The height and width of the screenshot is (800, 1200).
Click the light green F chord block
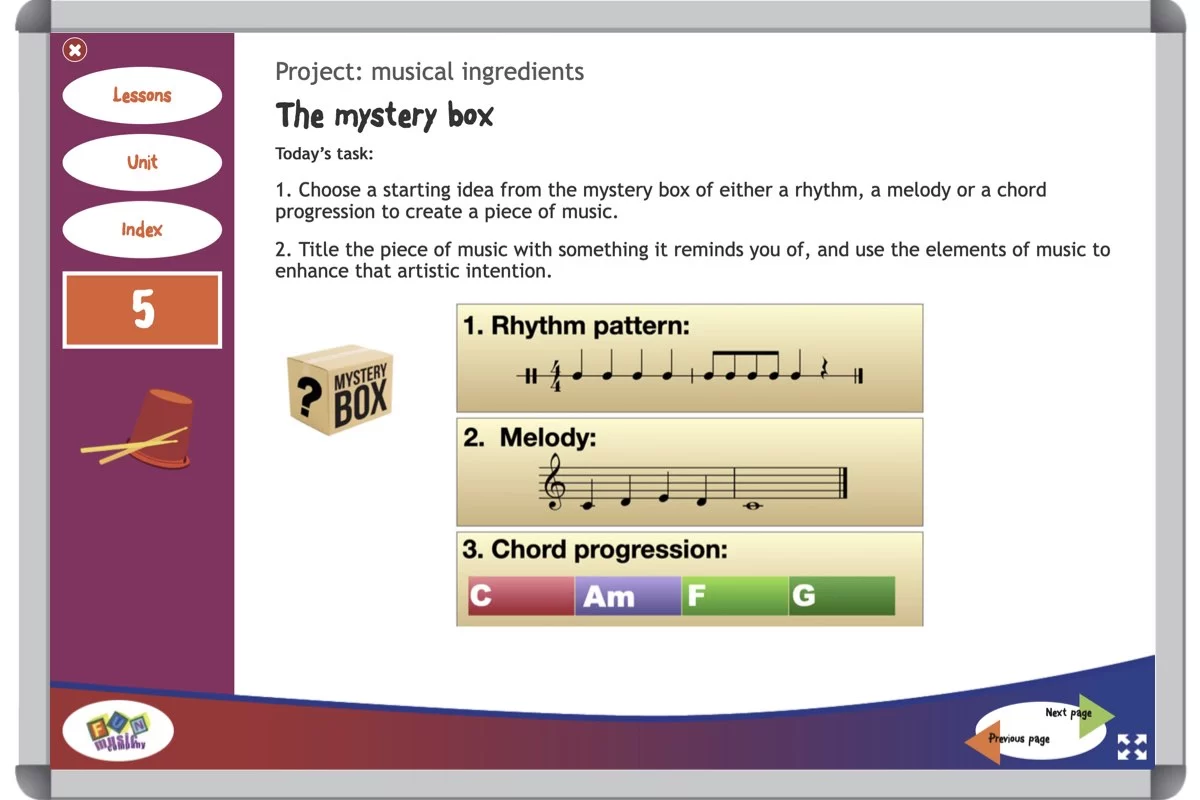pyautogui.click(x=734, y=596)
